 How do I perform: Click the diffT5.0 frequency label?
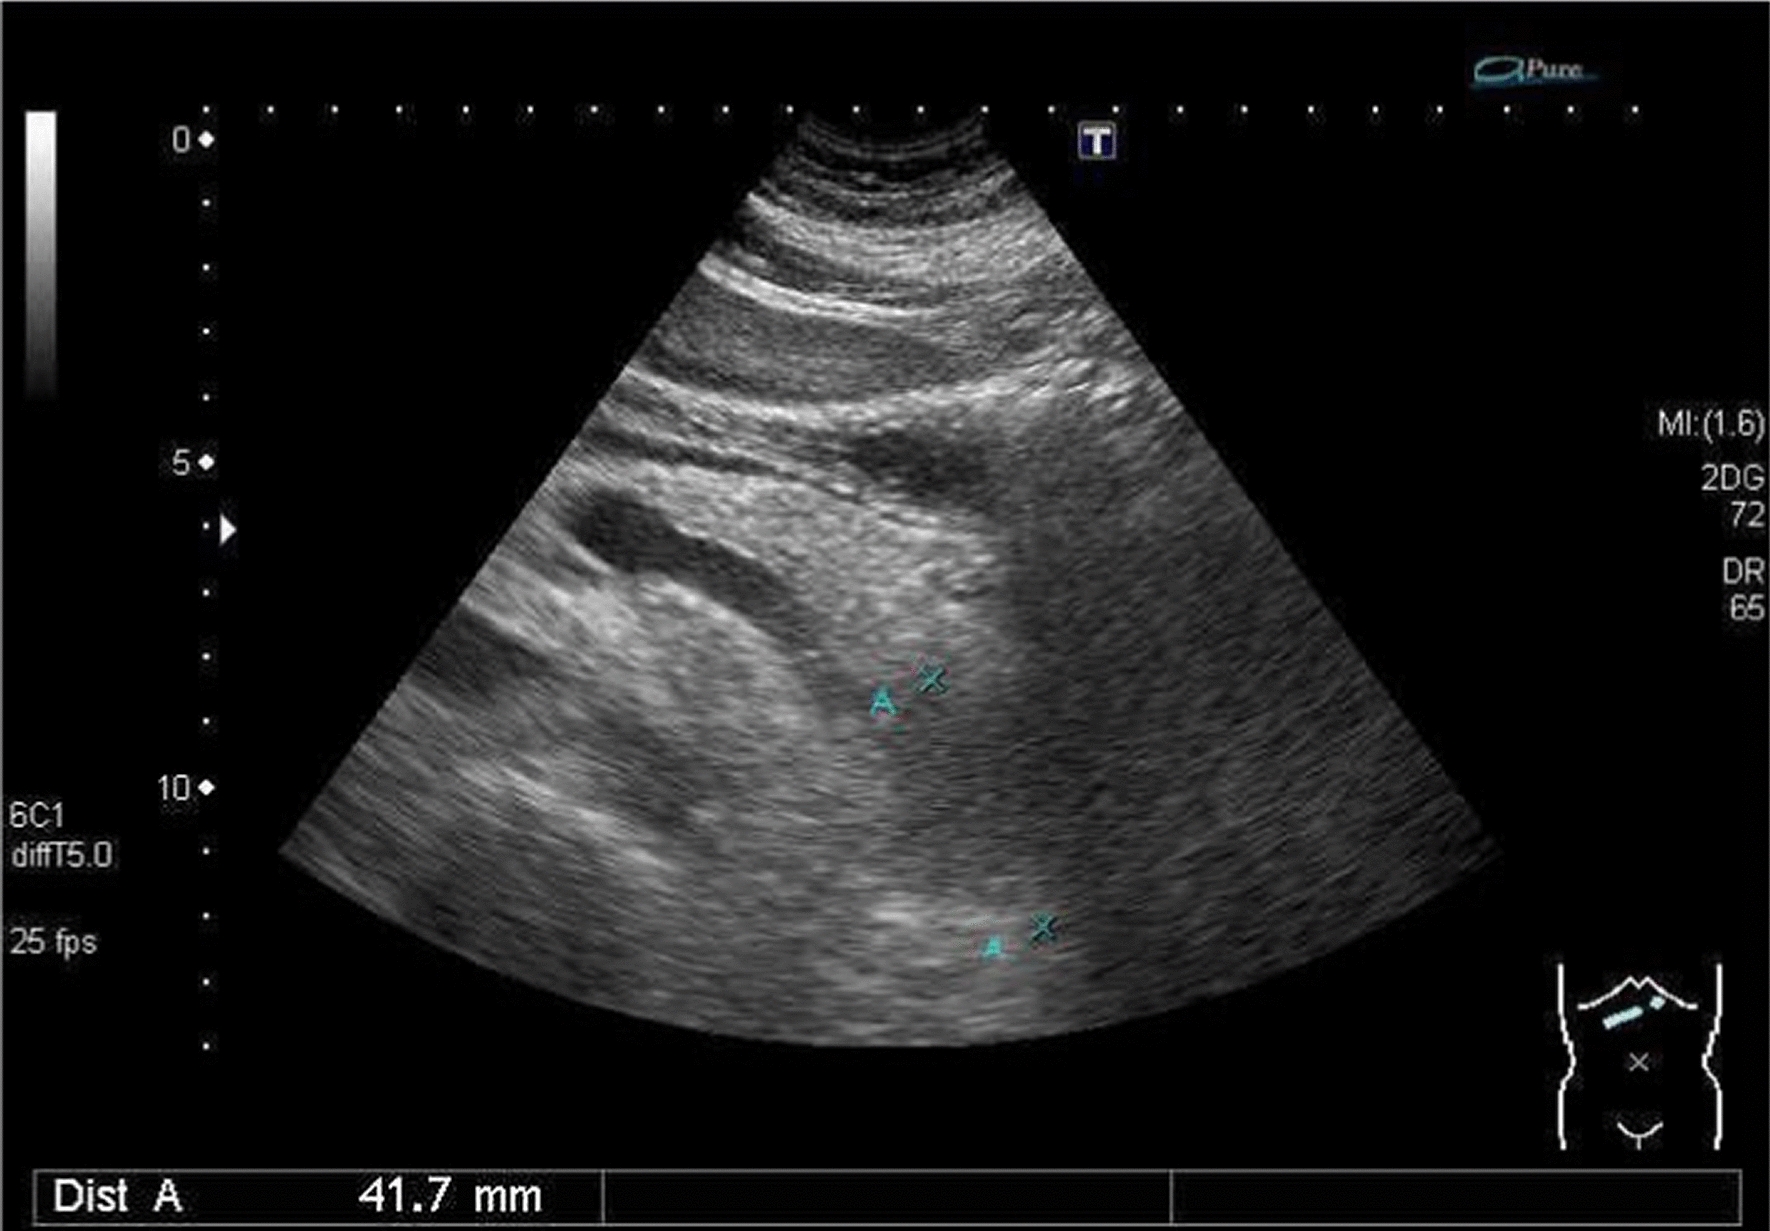[61, 855]
